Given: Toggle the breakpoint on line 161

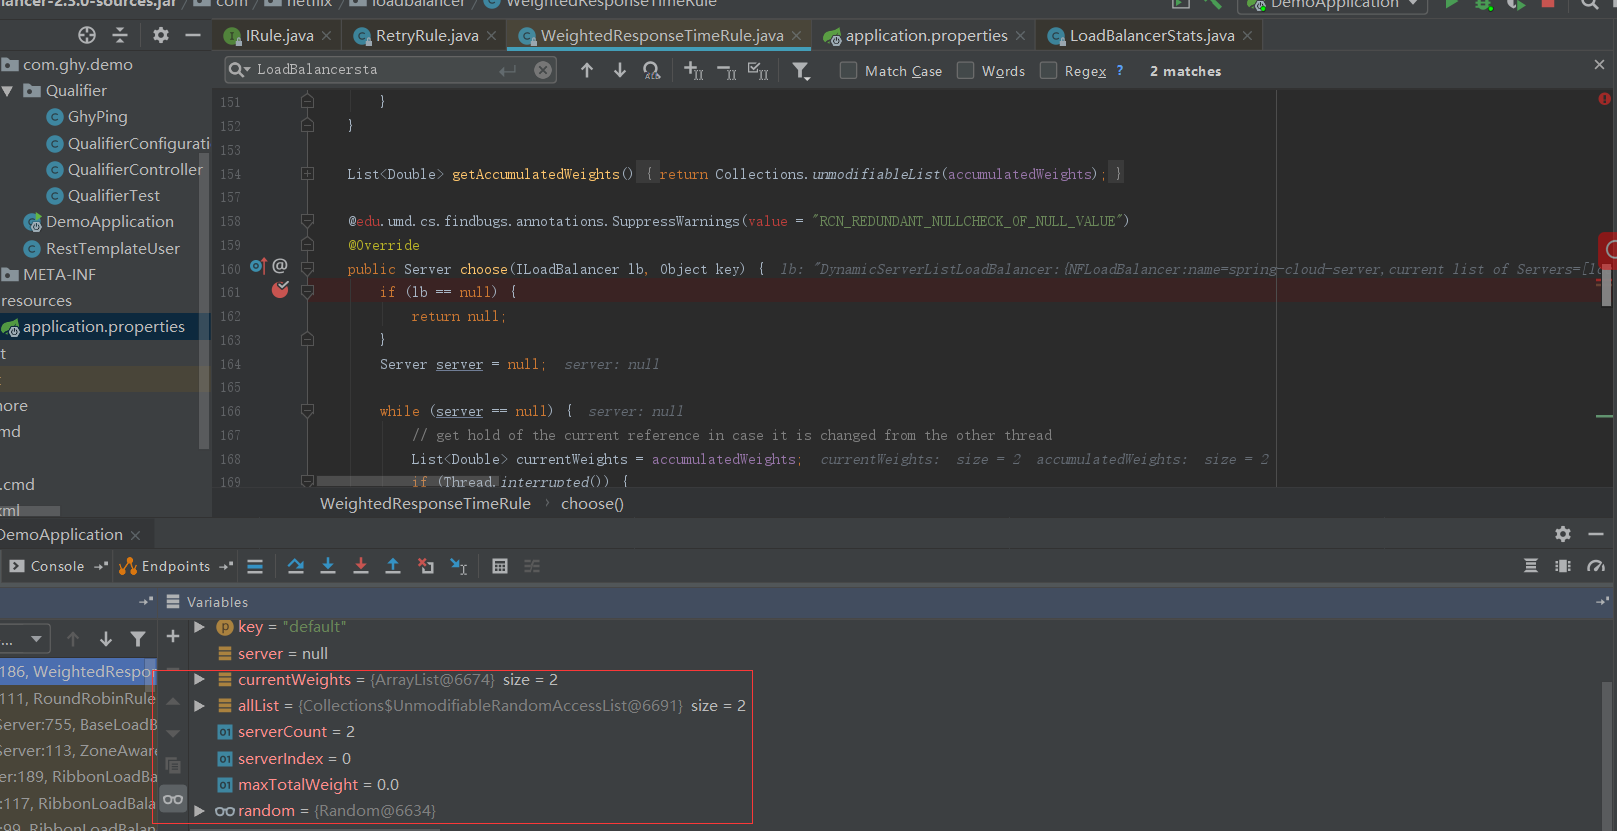Looking at the screenshot, I should click(280, 290).
